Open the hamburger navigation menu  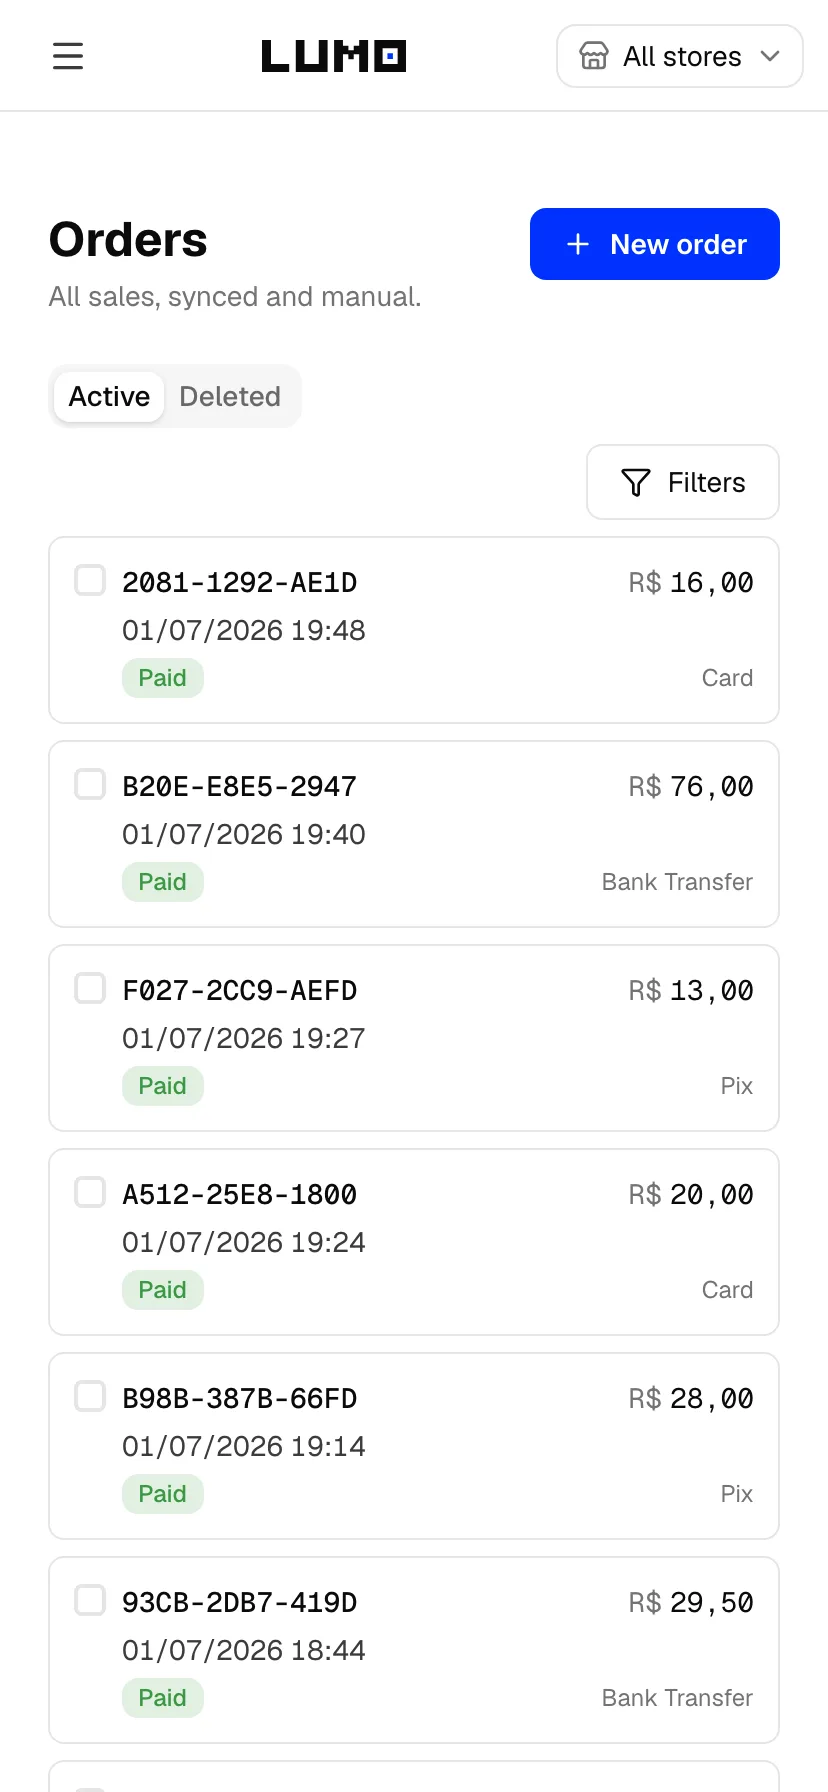68,56
